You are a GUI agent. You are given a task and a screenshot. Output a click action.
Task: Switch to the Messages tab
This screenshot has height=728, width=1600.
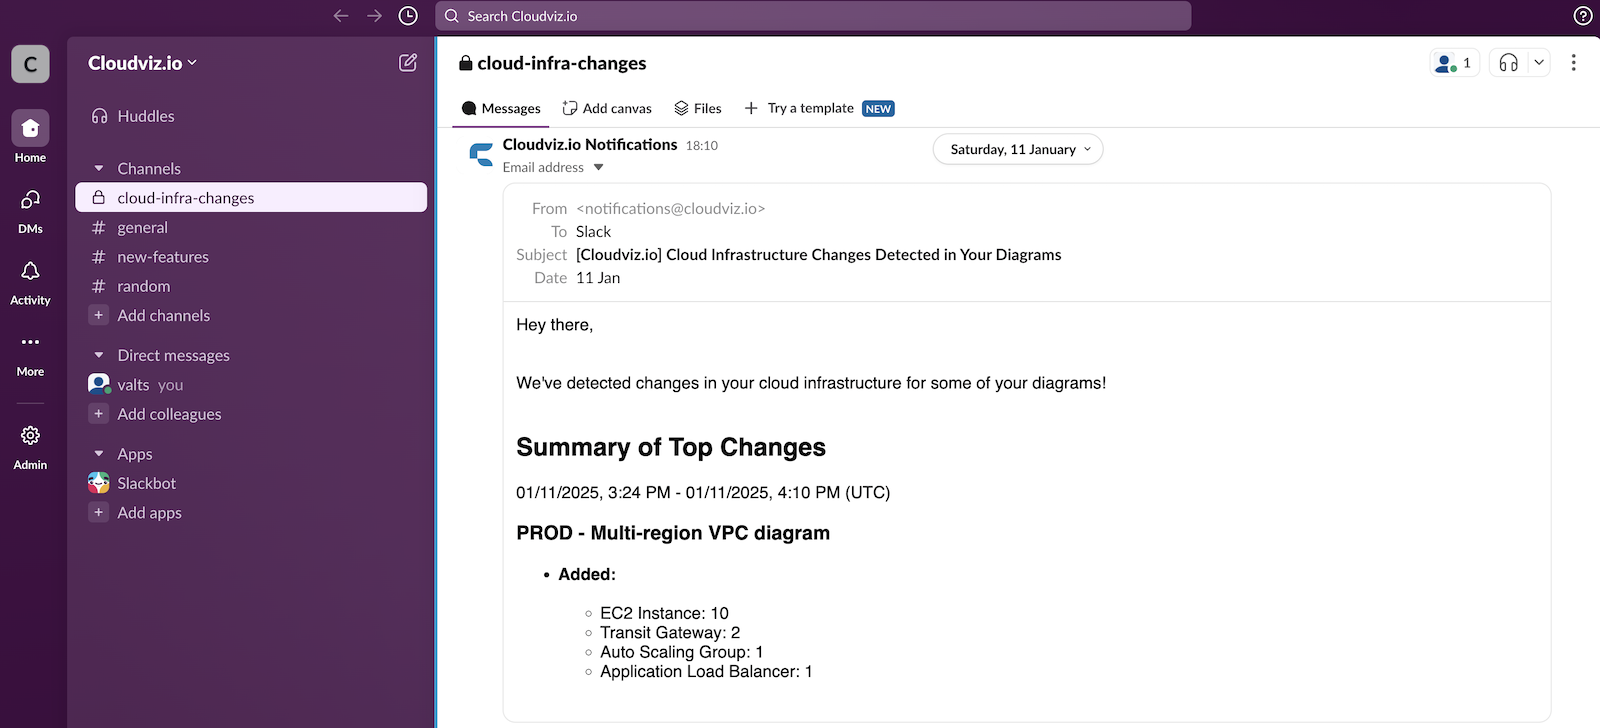point(501,108)
